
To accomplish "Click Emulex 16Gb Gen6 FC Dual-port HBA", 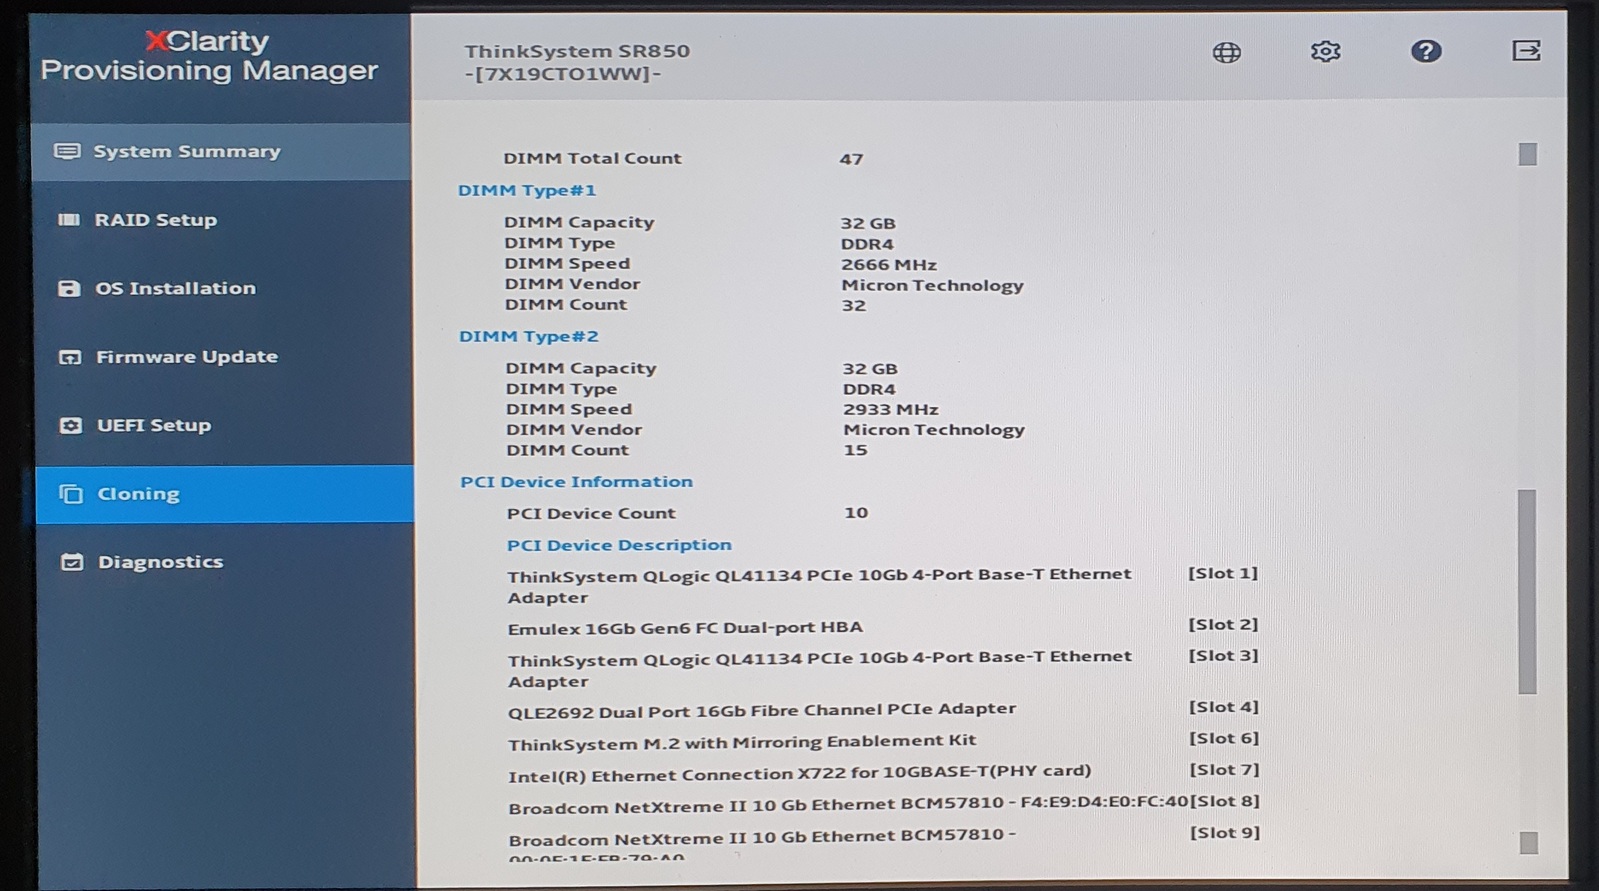I will point(685,628).
